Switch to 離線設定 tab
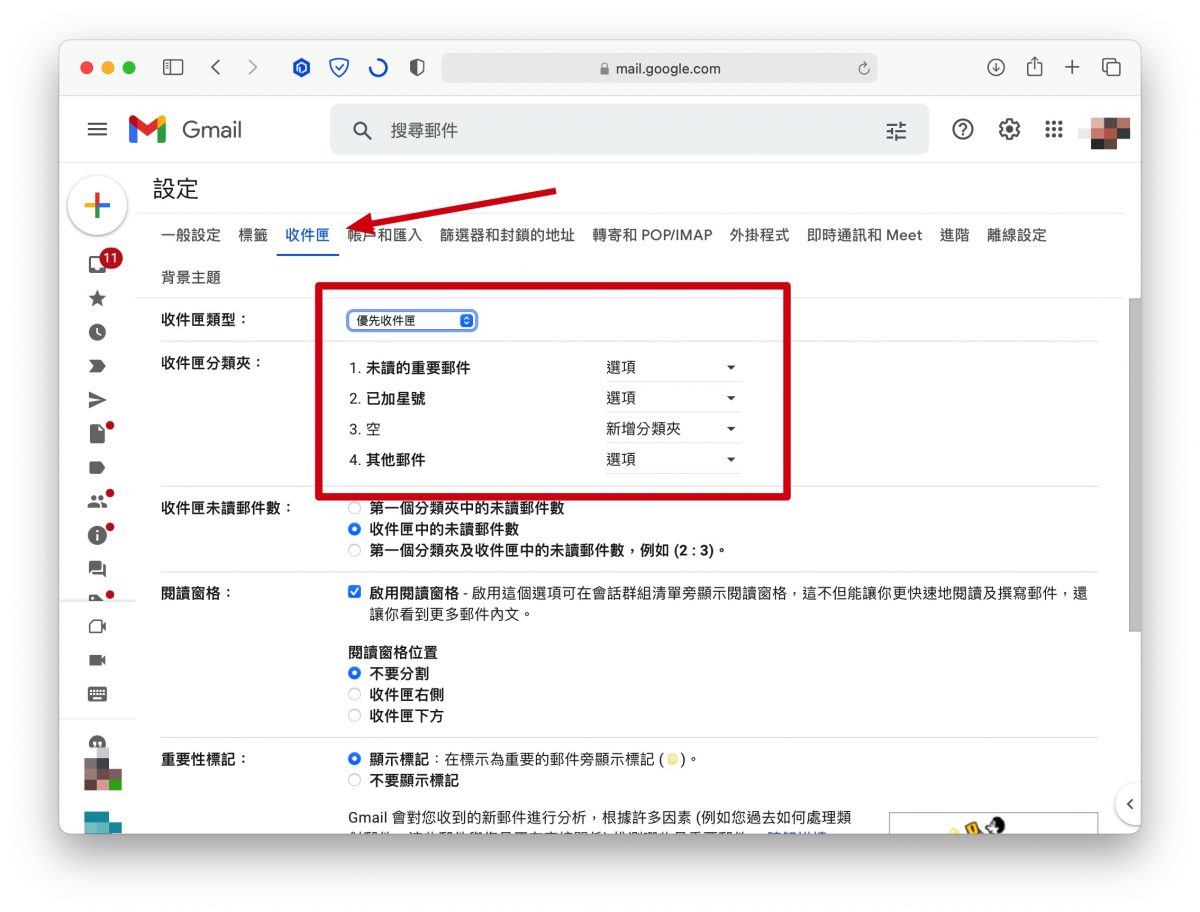 click(x=1016, y=235)
